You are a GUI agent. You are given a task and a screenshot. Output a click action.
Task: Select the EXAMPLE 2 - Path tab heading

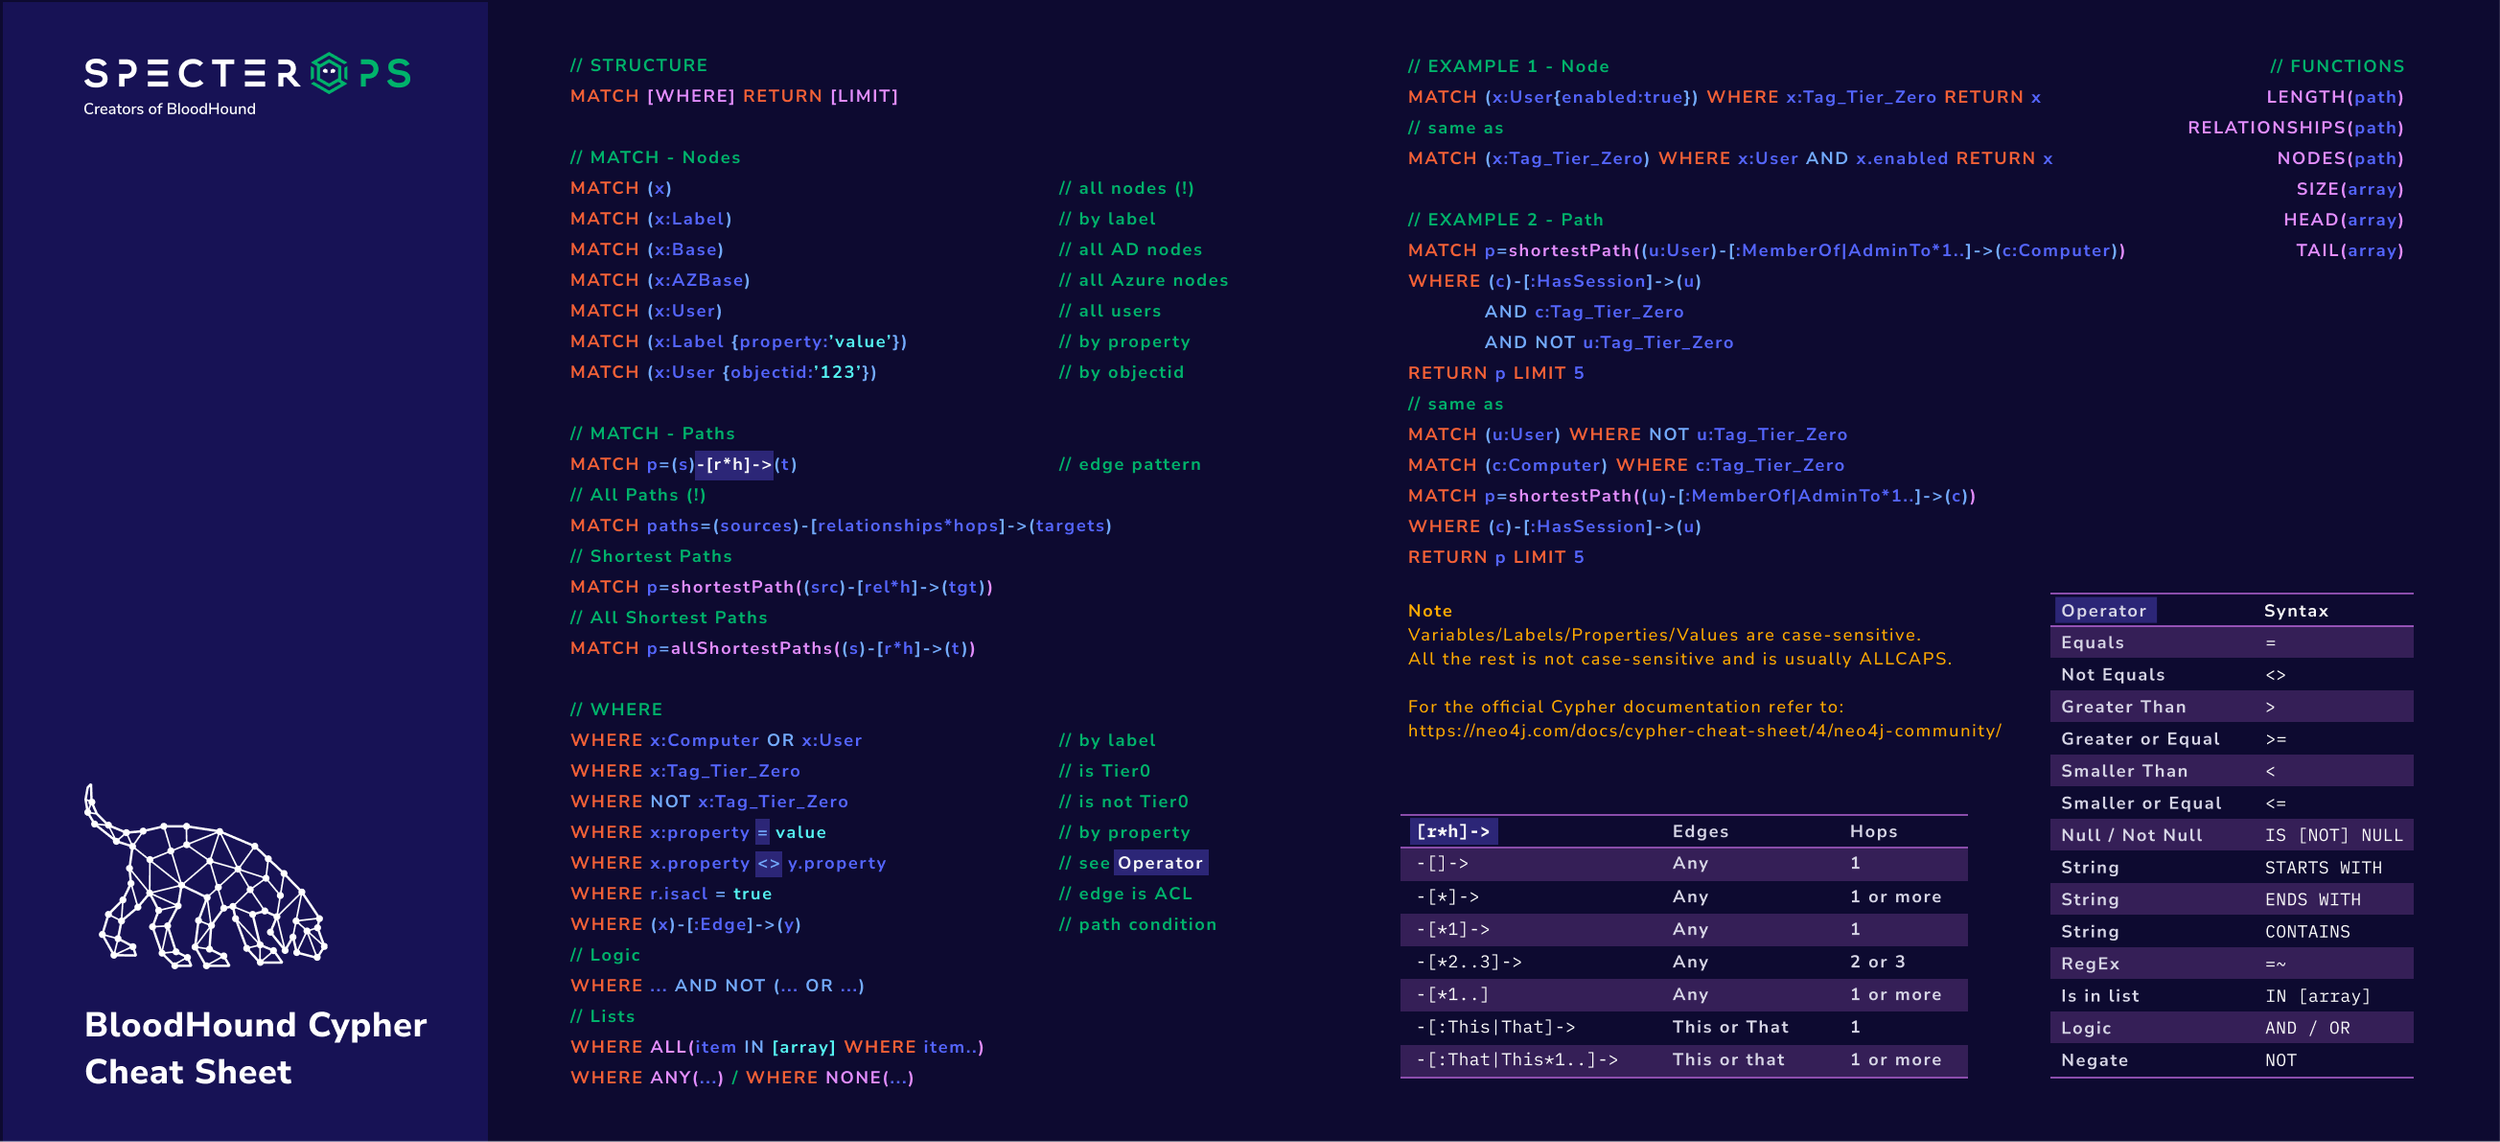pos(1505,219)
